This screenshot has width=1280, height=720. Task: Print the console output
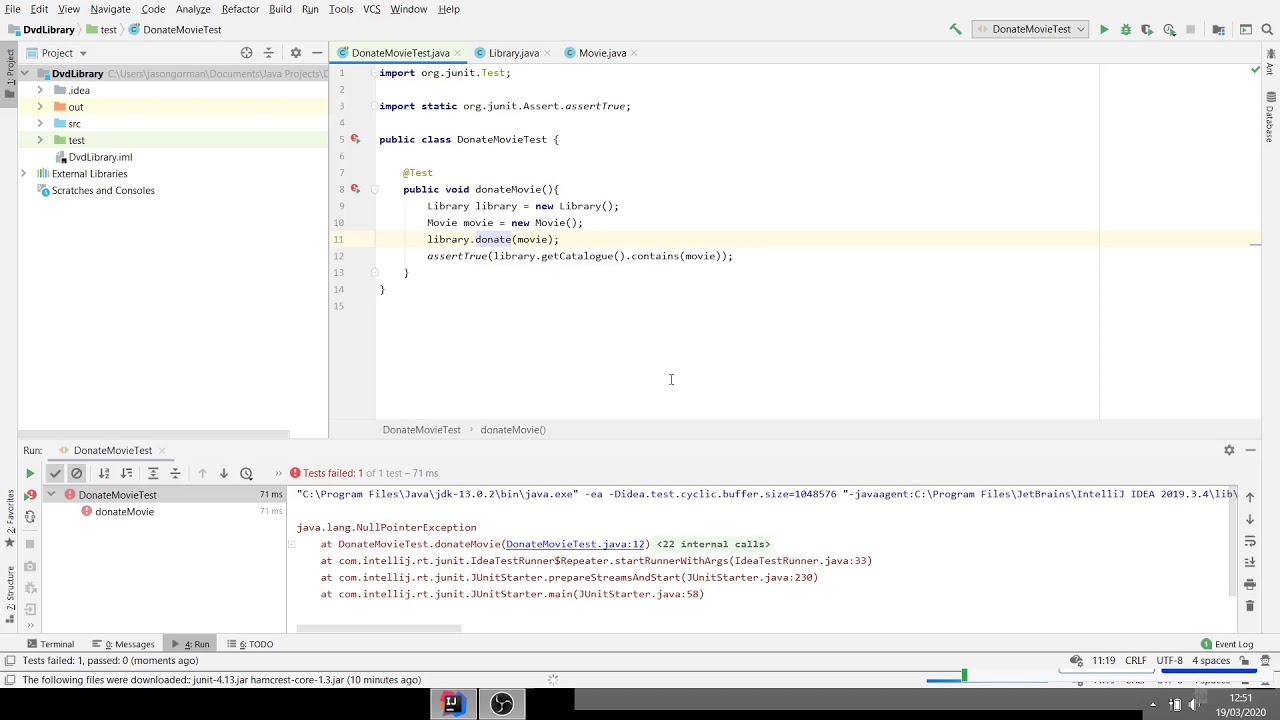coord(1250,584)
